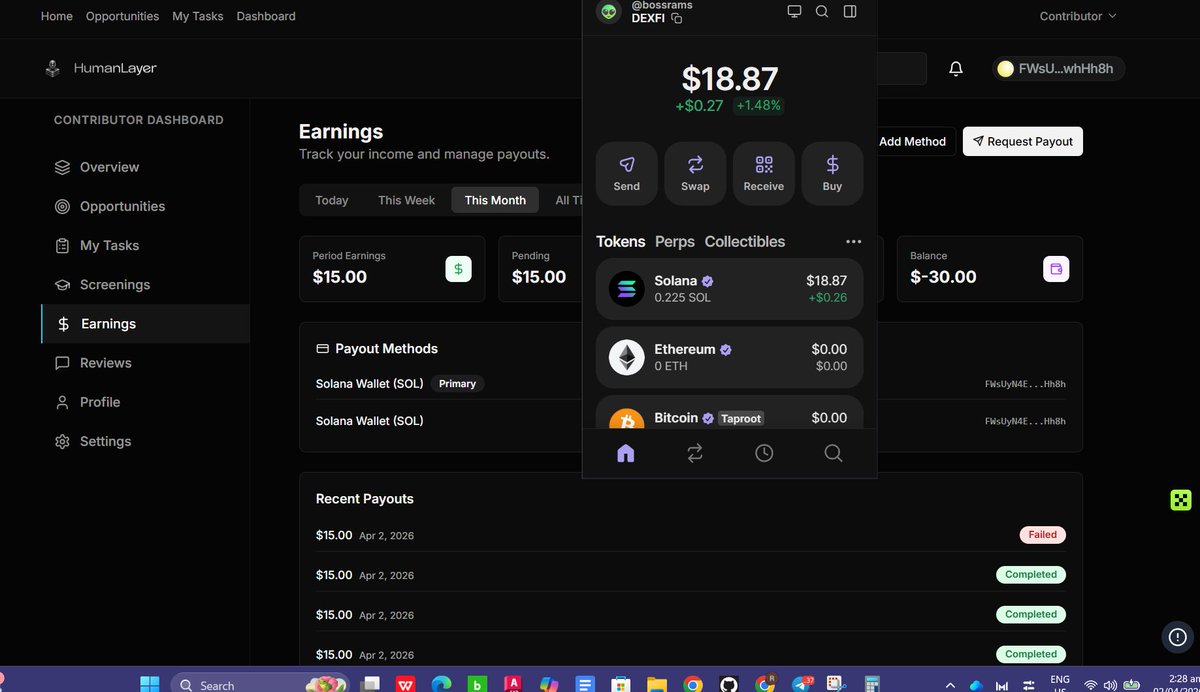Image resolution: width=1200 pixels, height=692 pixels.
Task: Go to Screenings in sidebar
Action: 145,285
